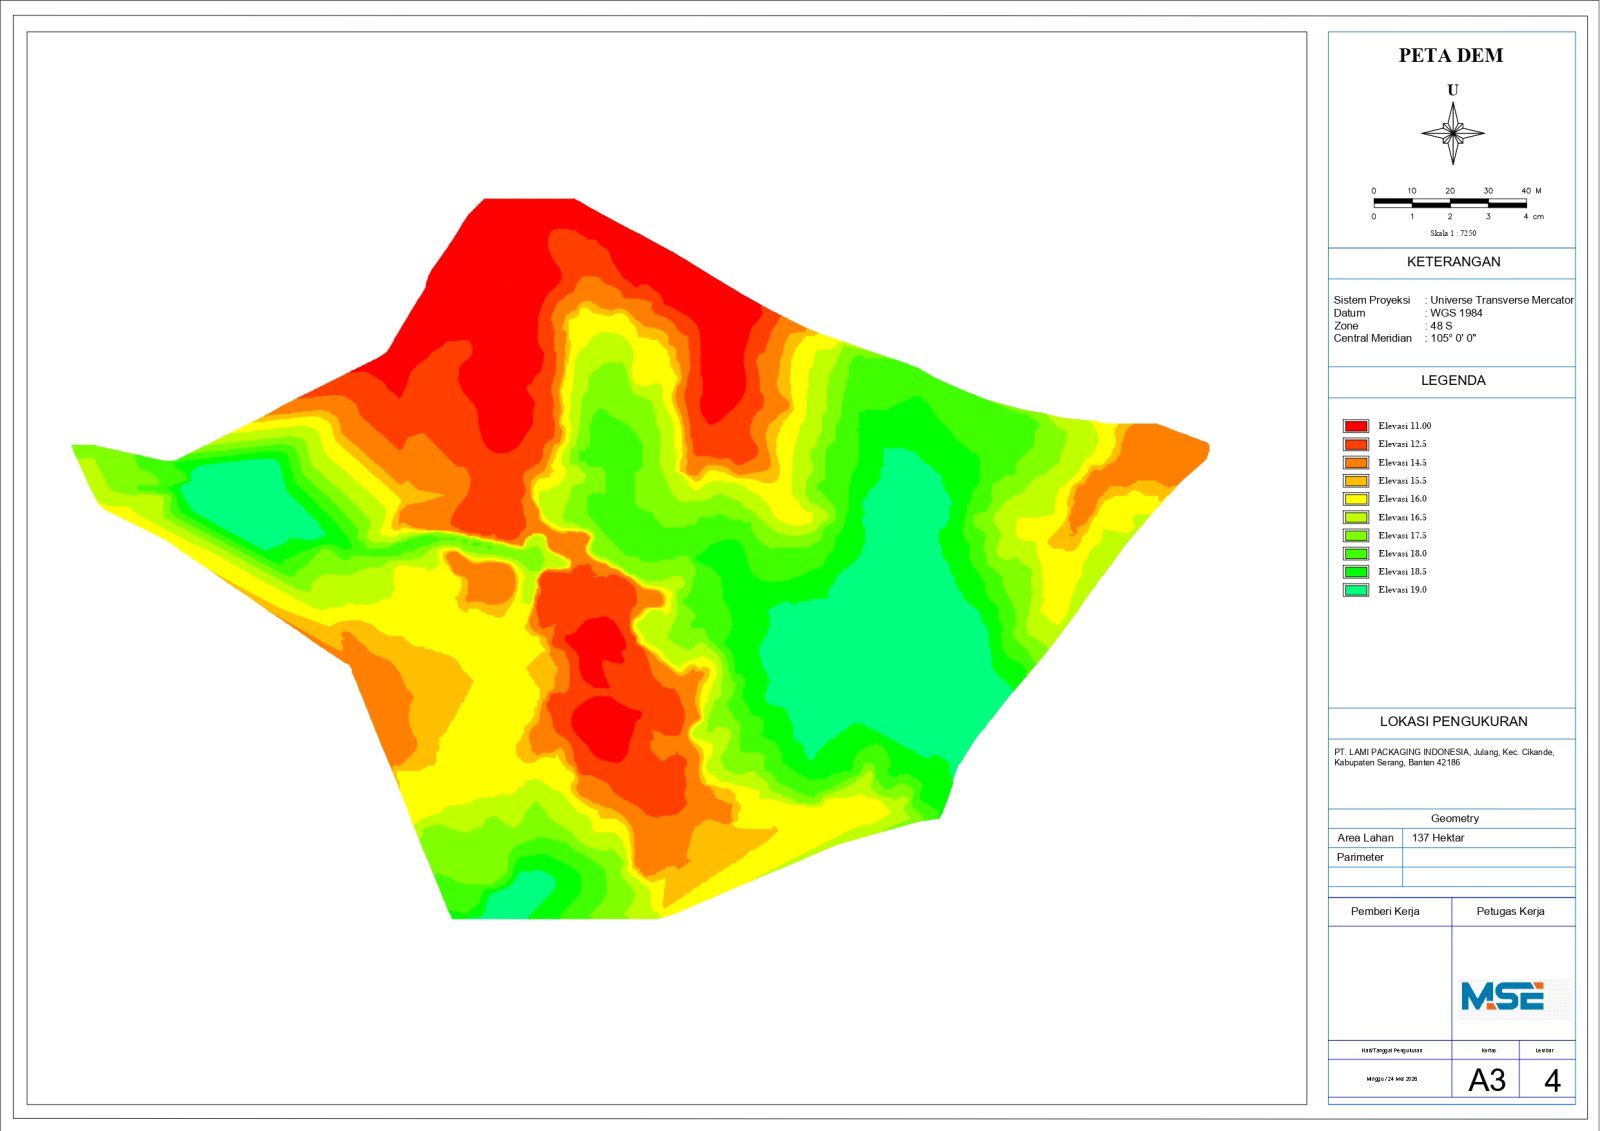Click the north arrow compass rose

(x=1453, y=133)
